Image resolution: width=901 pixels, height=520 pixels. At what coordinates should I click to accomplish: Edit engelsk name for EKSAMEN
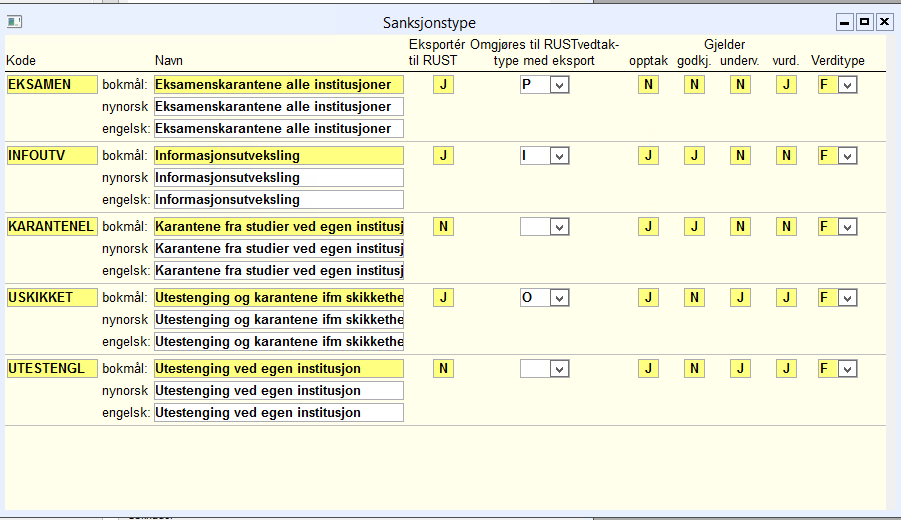click(x=279, y=129)
